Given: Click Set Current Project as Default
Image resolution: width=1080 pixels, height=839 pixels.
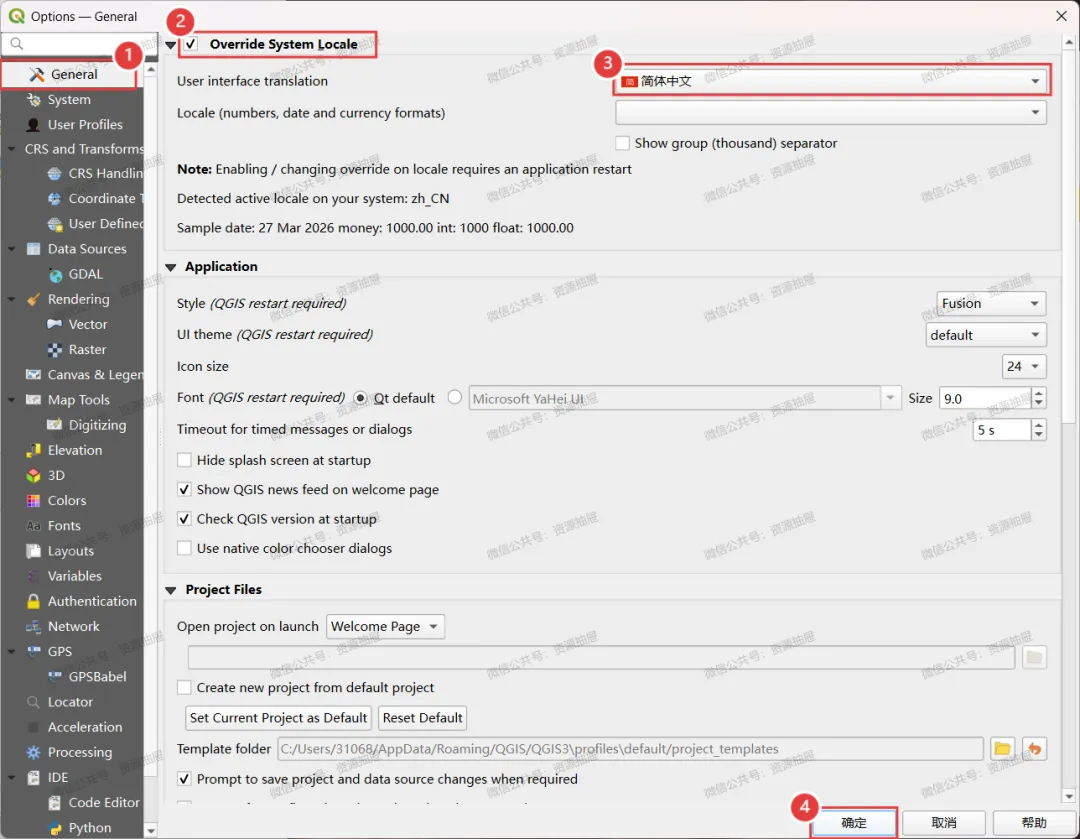Looking at the screenshot, I should click(x=278, y=718).
